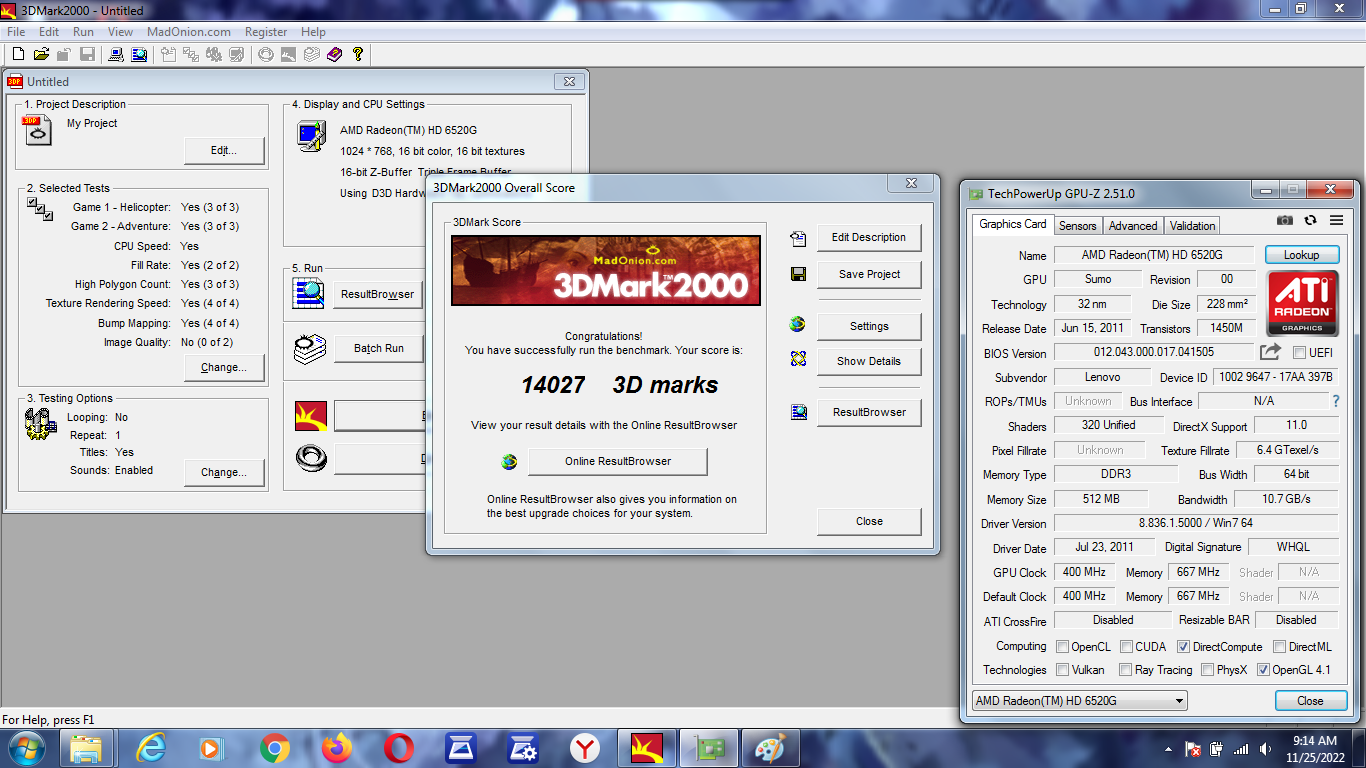Open the Windows Start orb

25,748
